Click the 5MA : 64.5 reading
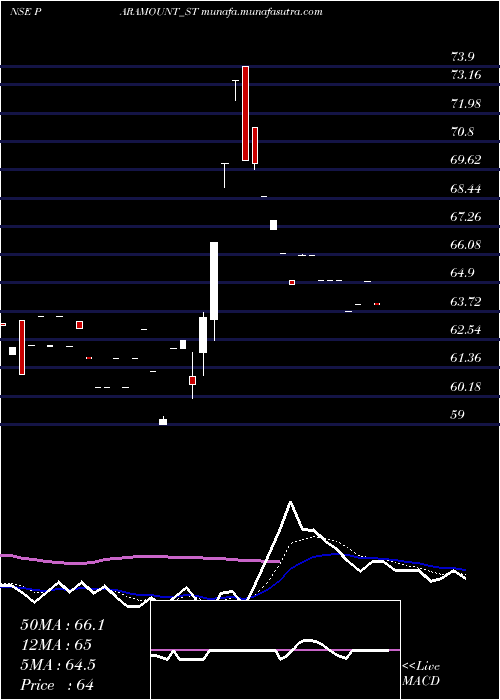The height and width of the screenshot is (700, 500). (58, 664)
